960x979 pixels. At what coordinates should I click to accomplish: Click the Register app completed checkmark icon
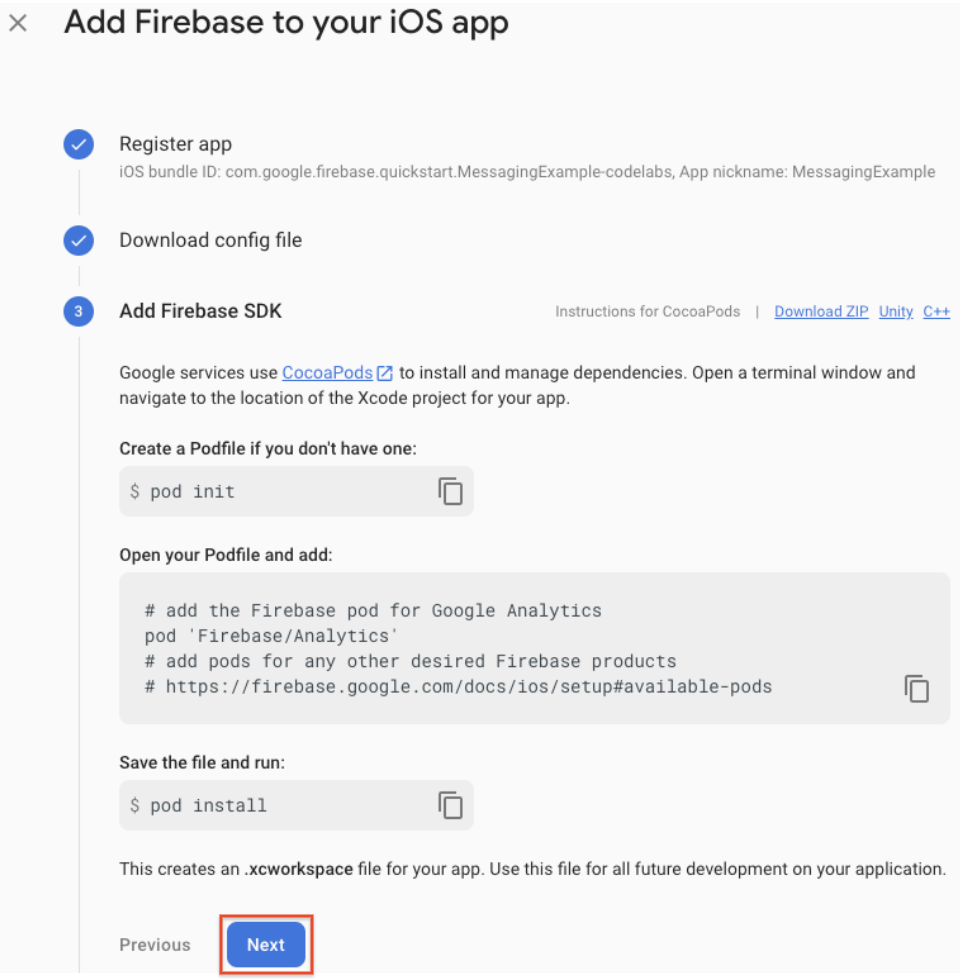[x=78, y=145]
